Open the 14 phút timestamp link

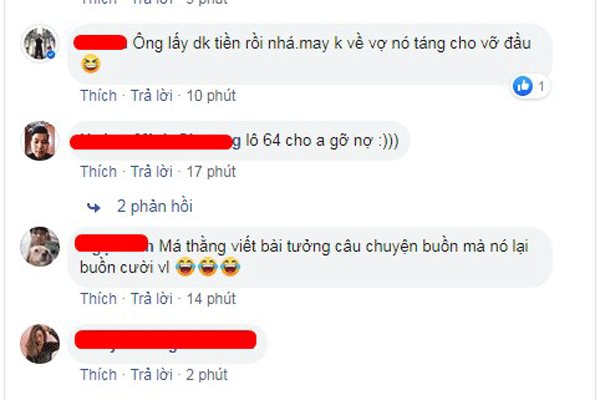pyautogui.click(x=211, y=299)
